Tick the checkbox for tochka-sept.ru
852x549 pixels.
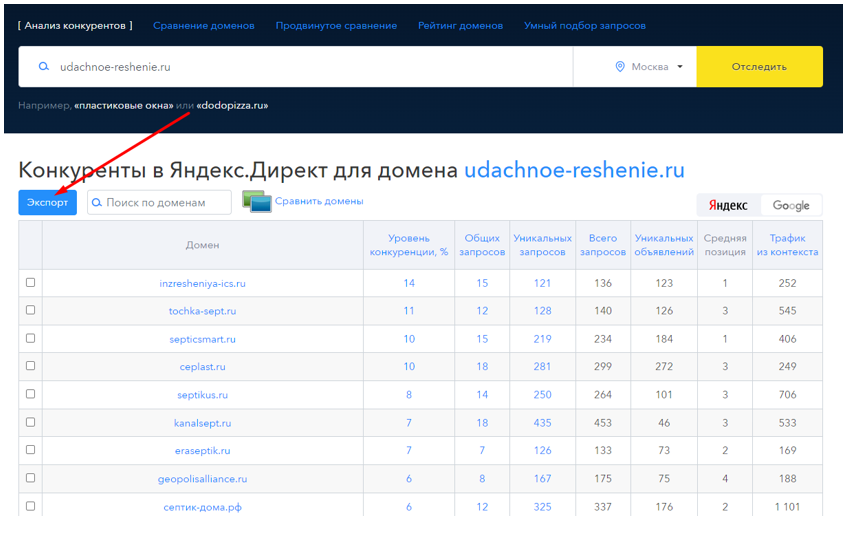30,310
